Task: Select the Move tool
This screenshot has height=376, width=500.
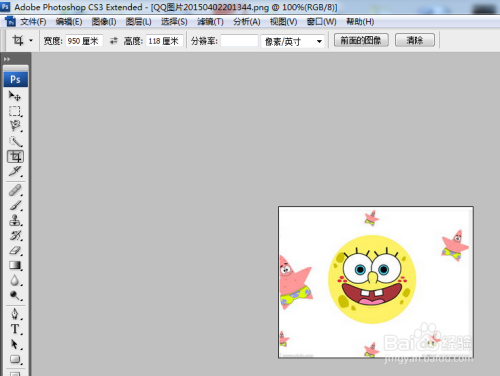Action: 15,96
